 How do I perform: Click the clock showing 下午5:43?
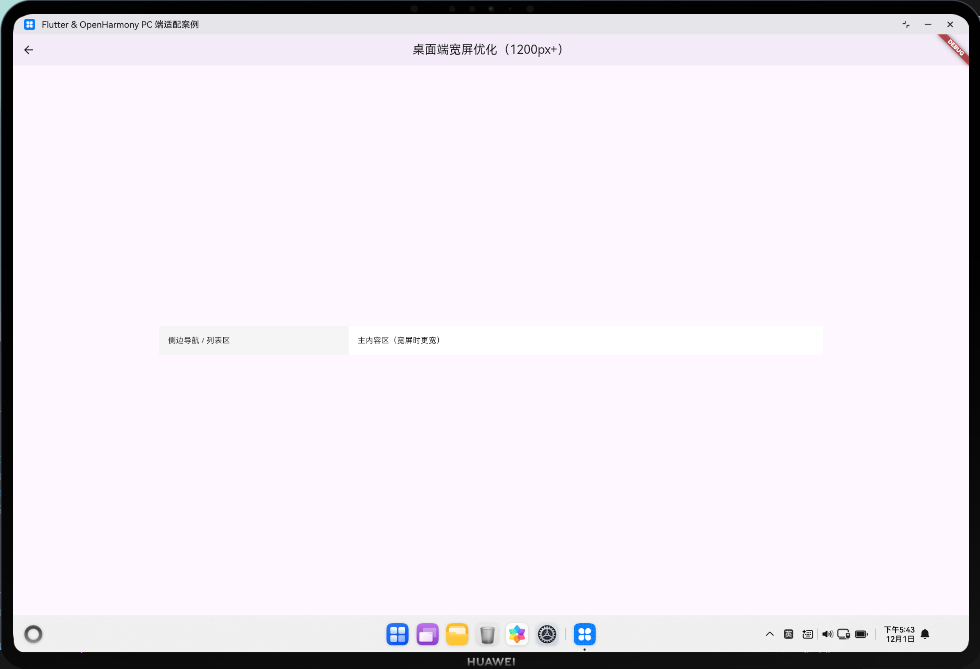[898, 634]
